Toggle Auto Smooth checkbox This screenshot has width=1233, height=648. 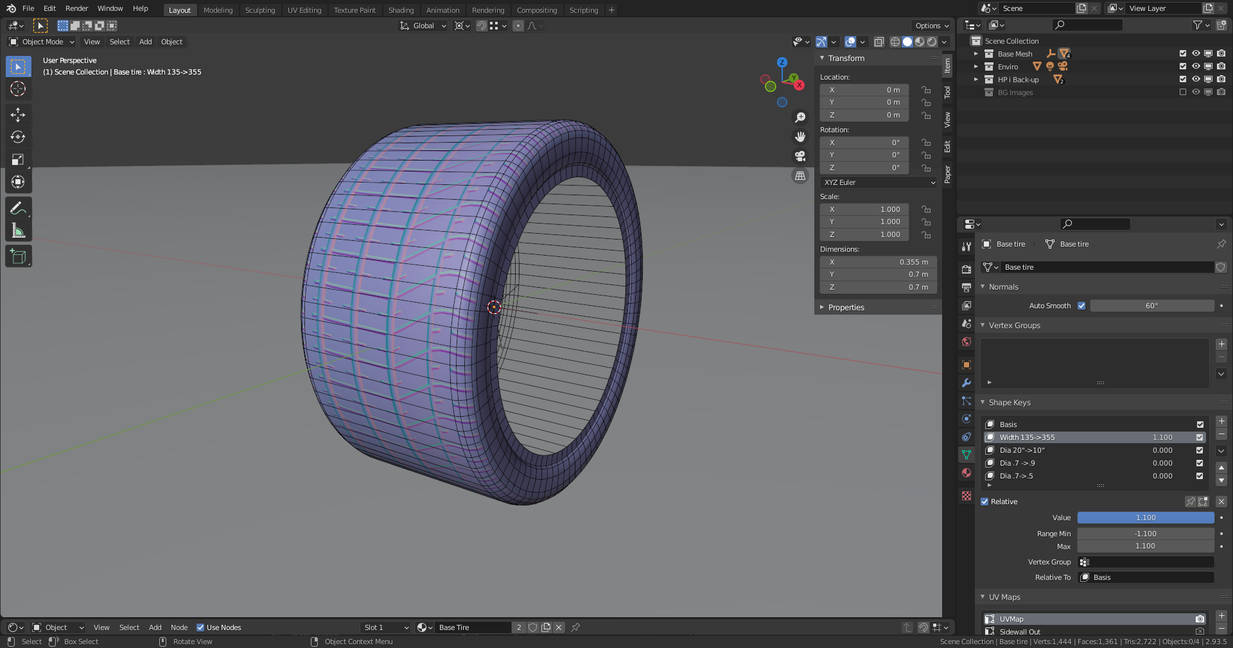tap(1081, 306)
